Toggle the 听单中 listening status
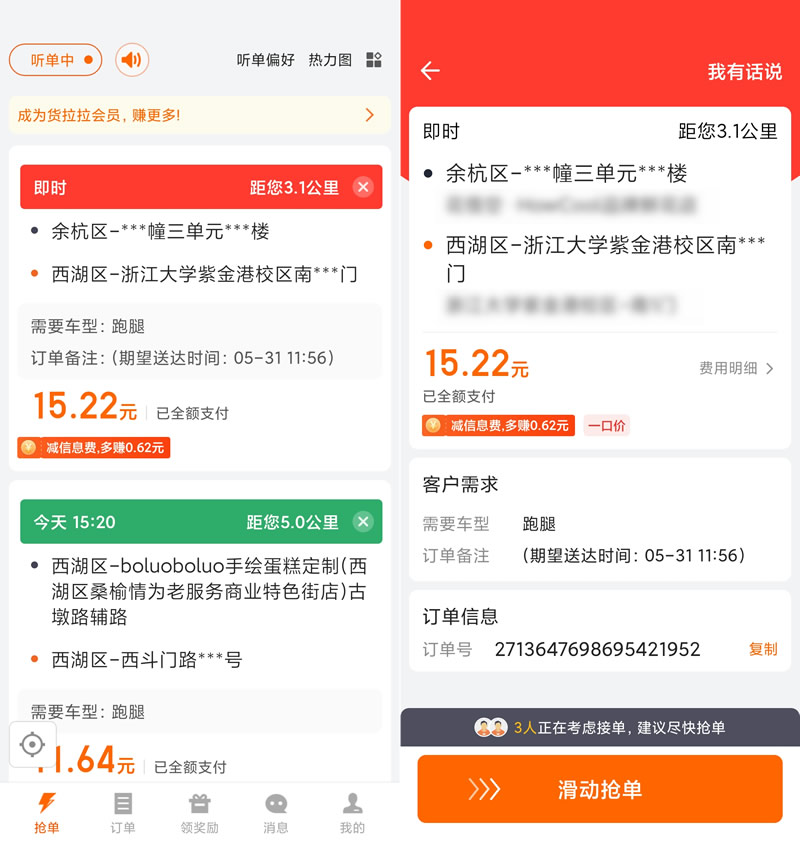This screenshot has height=865, width=800. pos(55,60)
